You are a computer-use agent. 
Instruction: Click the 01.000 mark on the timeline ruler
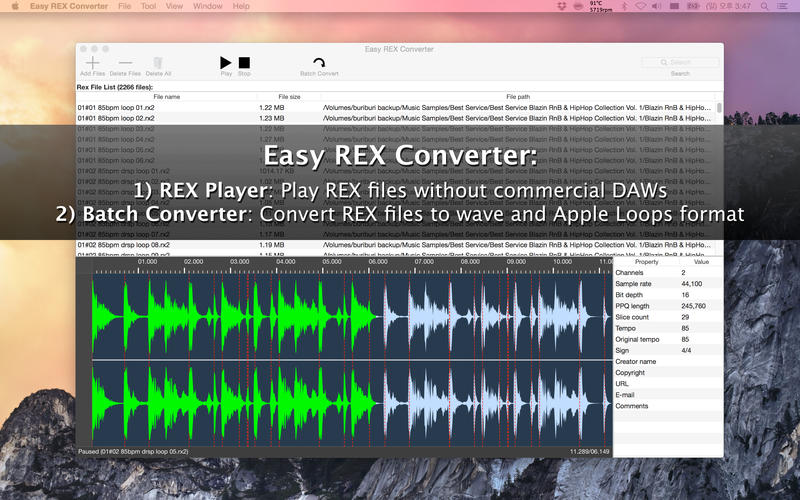point(147,261)
